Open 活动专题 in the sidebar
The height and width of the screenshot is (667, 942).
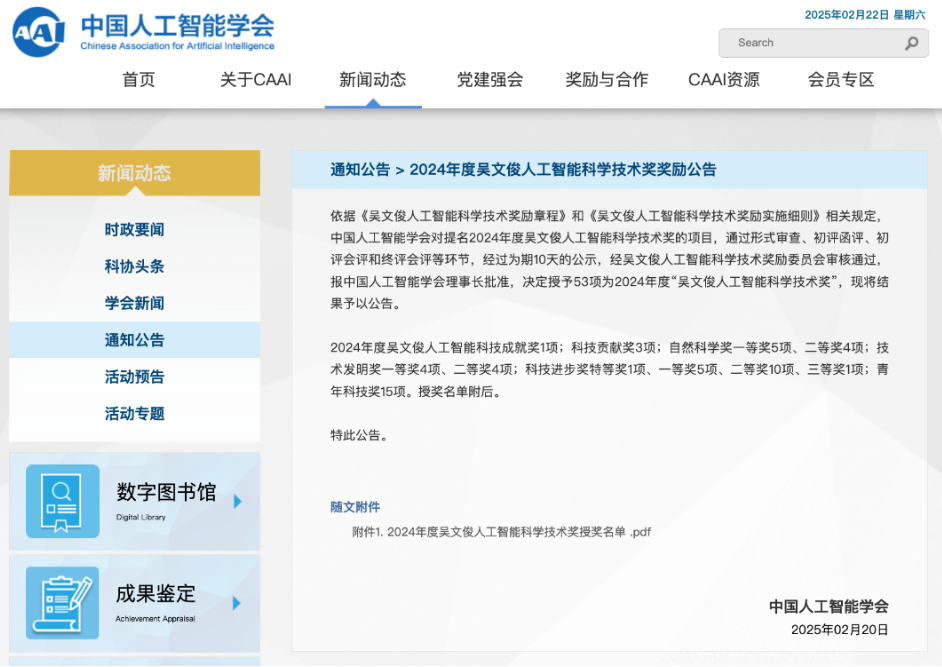(135, 413)
